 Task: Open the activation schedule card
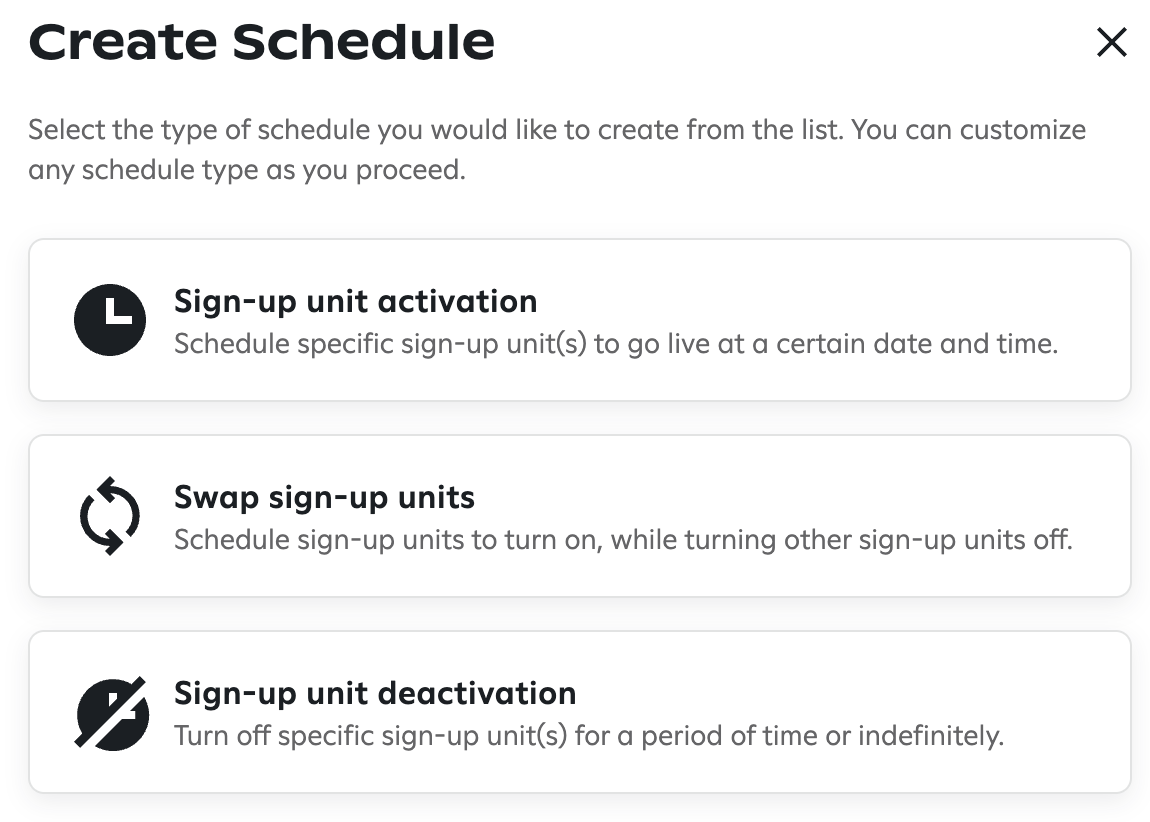pos(580,320)
